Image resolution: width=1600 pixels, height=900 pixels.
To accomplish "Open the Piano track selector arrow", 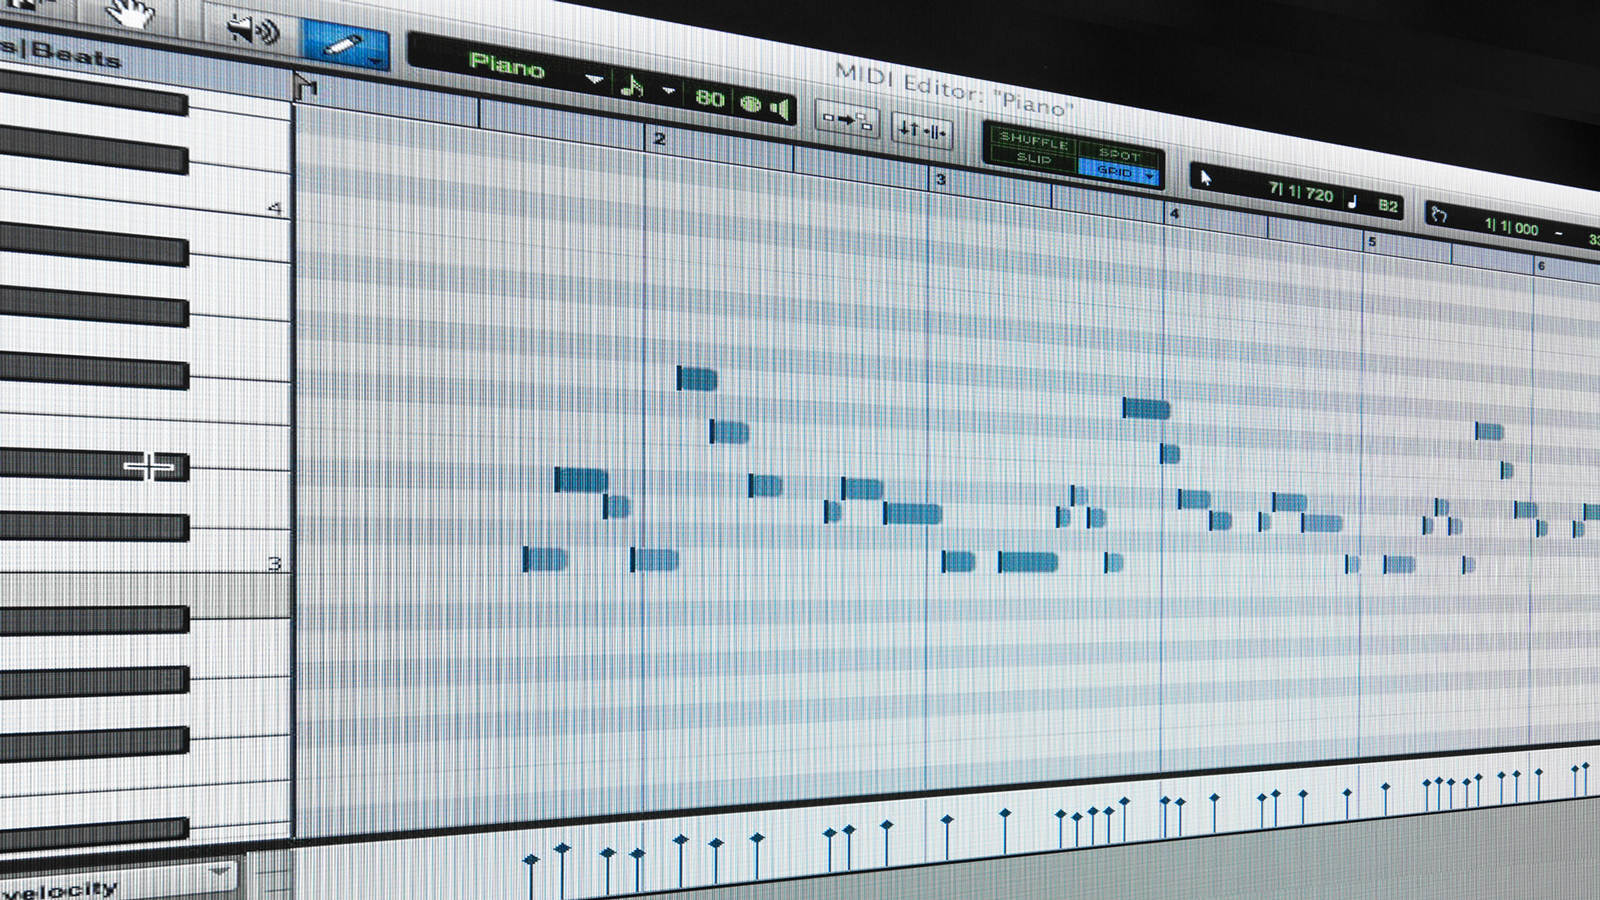I will point(594,79).
